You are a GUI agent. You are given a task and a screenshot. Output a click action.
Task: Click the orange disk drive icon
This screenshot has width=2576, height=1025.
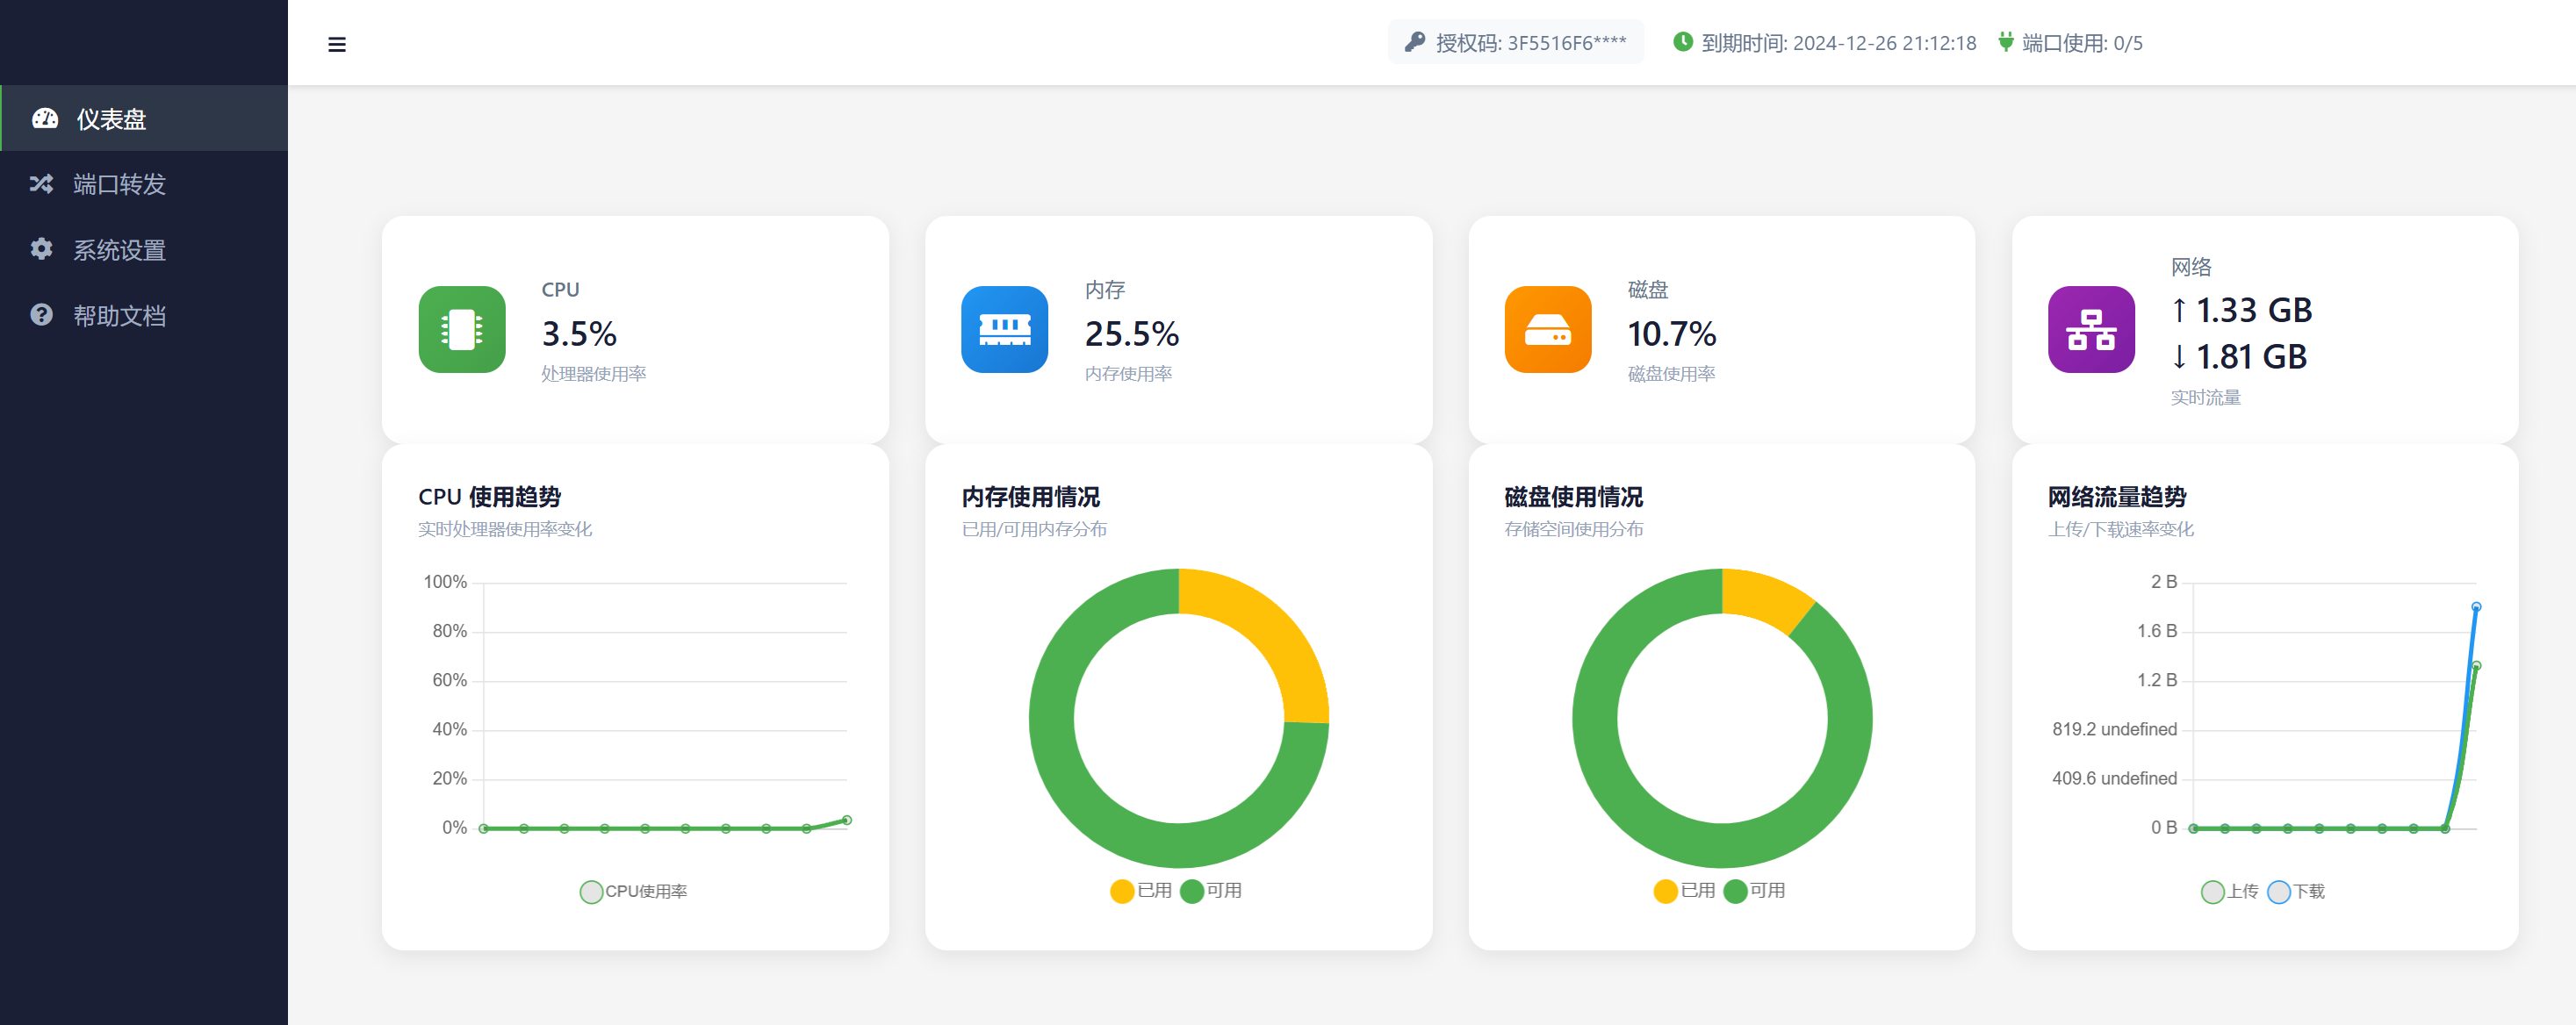(1547, 329)
